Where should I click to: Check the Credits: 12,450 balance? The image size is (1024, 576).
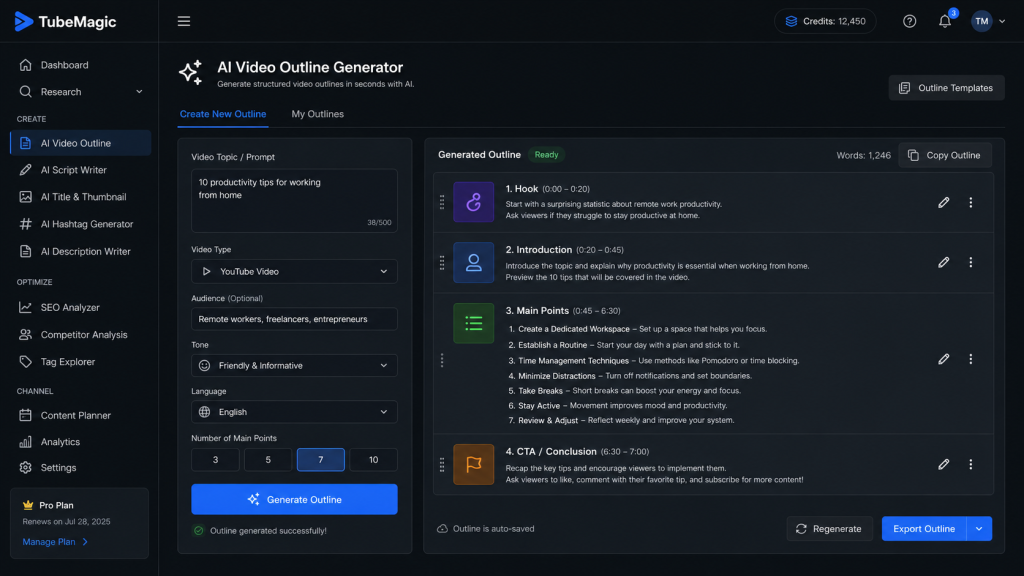pos(825,22)
